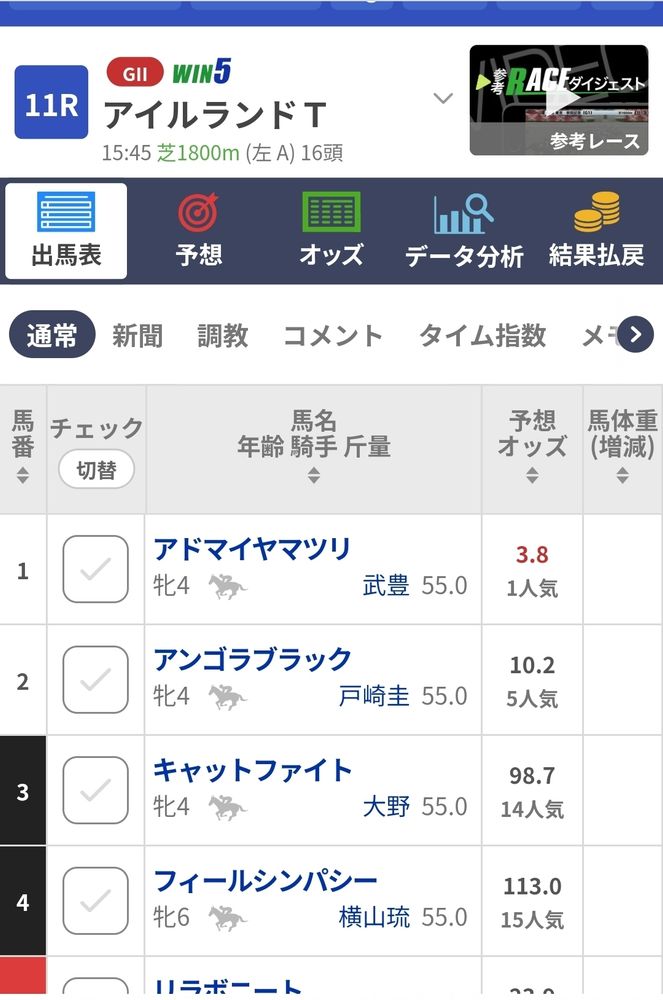663x1000 pixels.
Task: Click the 切替 check button
Action: (x=96, y=470)
